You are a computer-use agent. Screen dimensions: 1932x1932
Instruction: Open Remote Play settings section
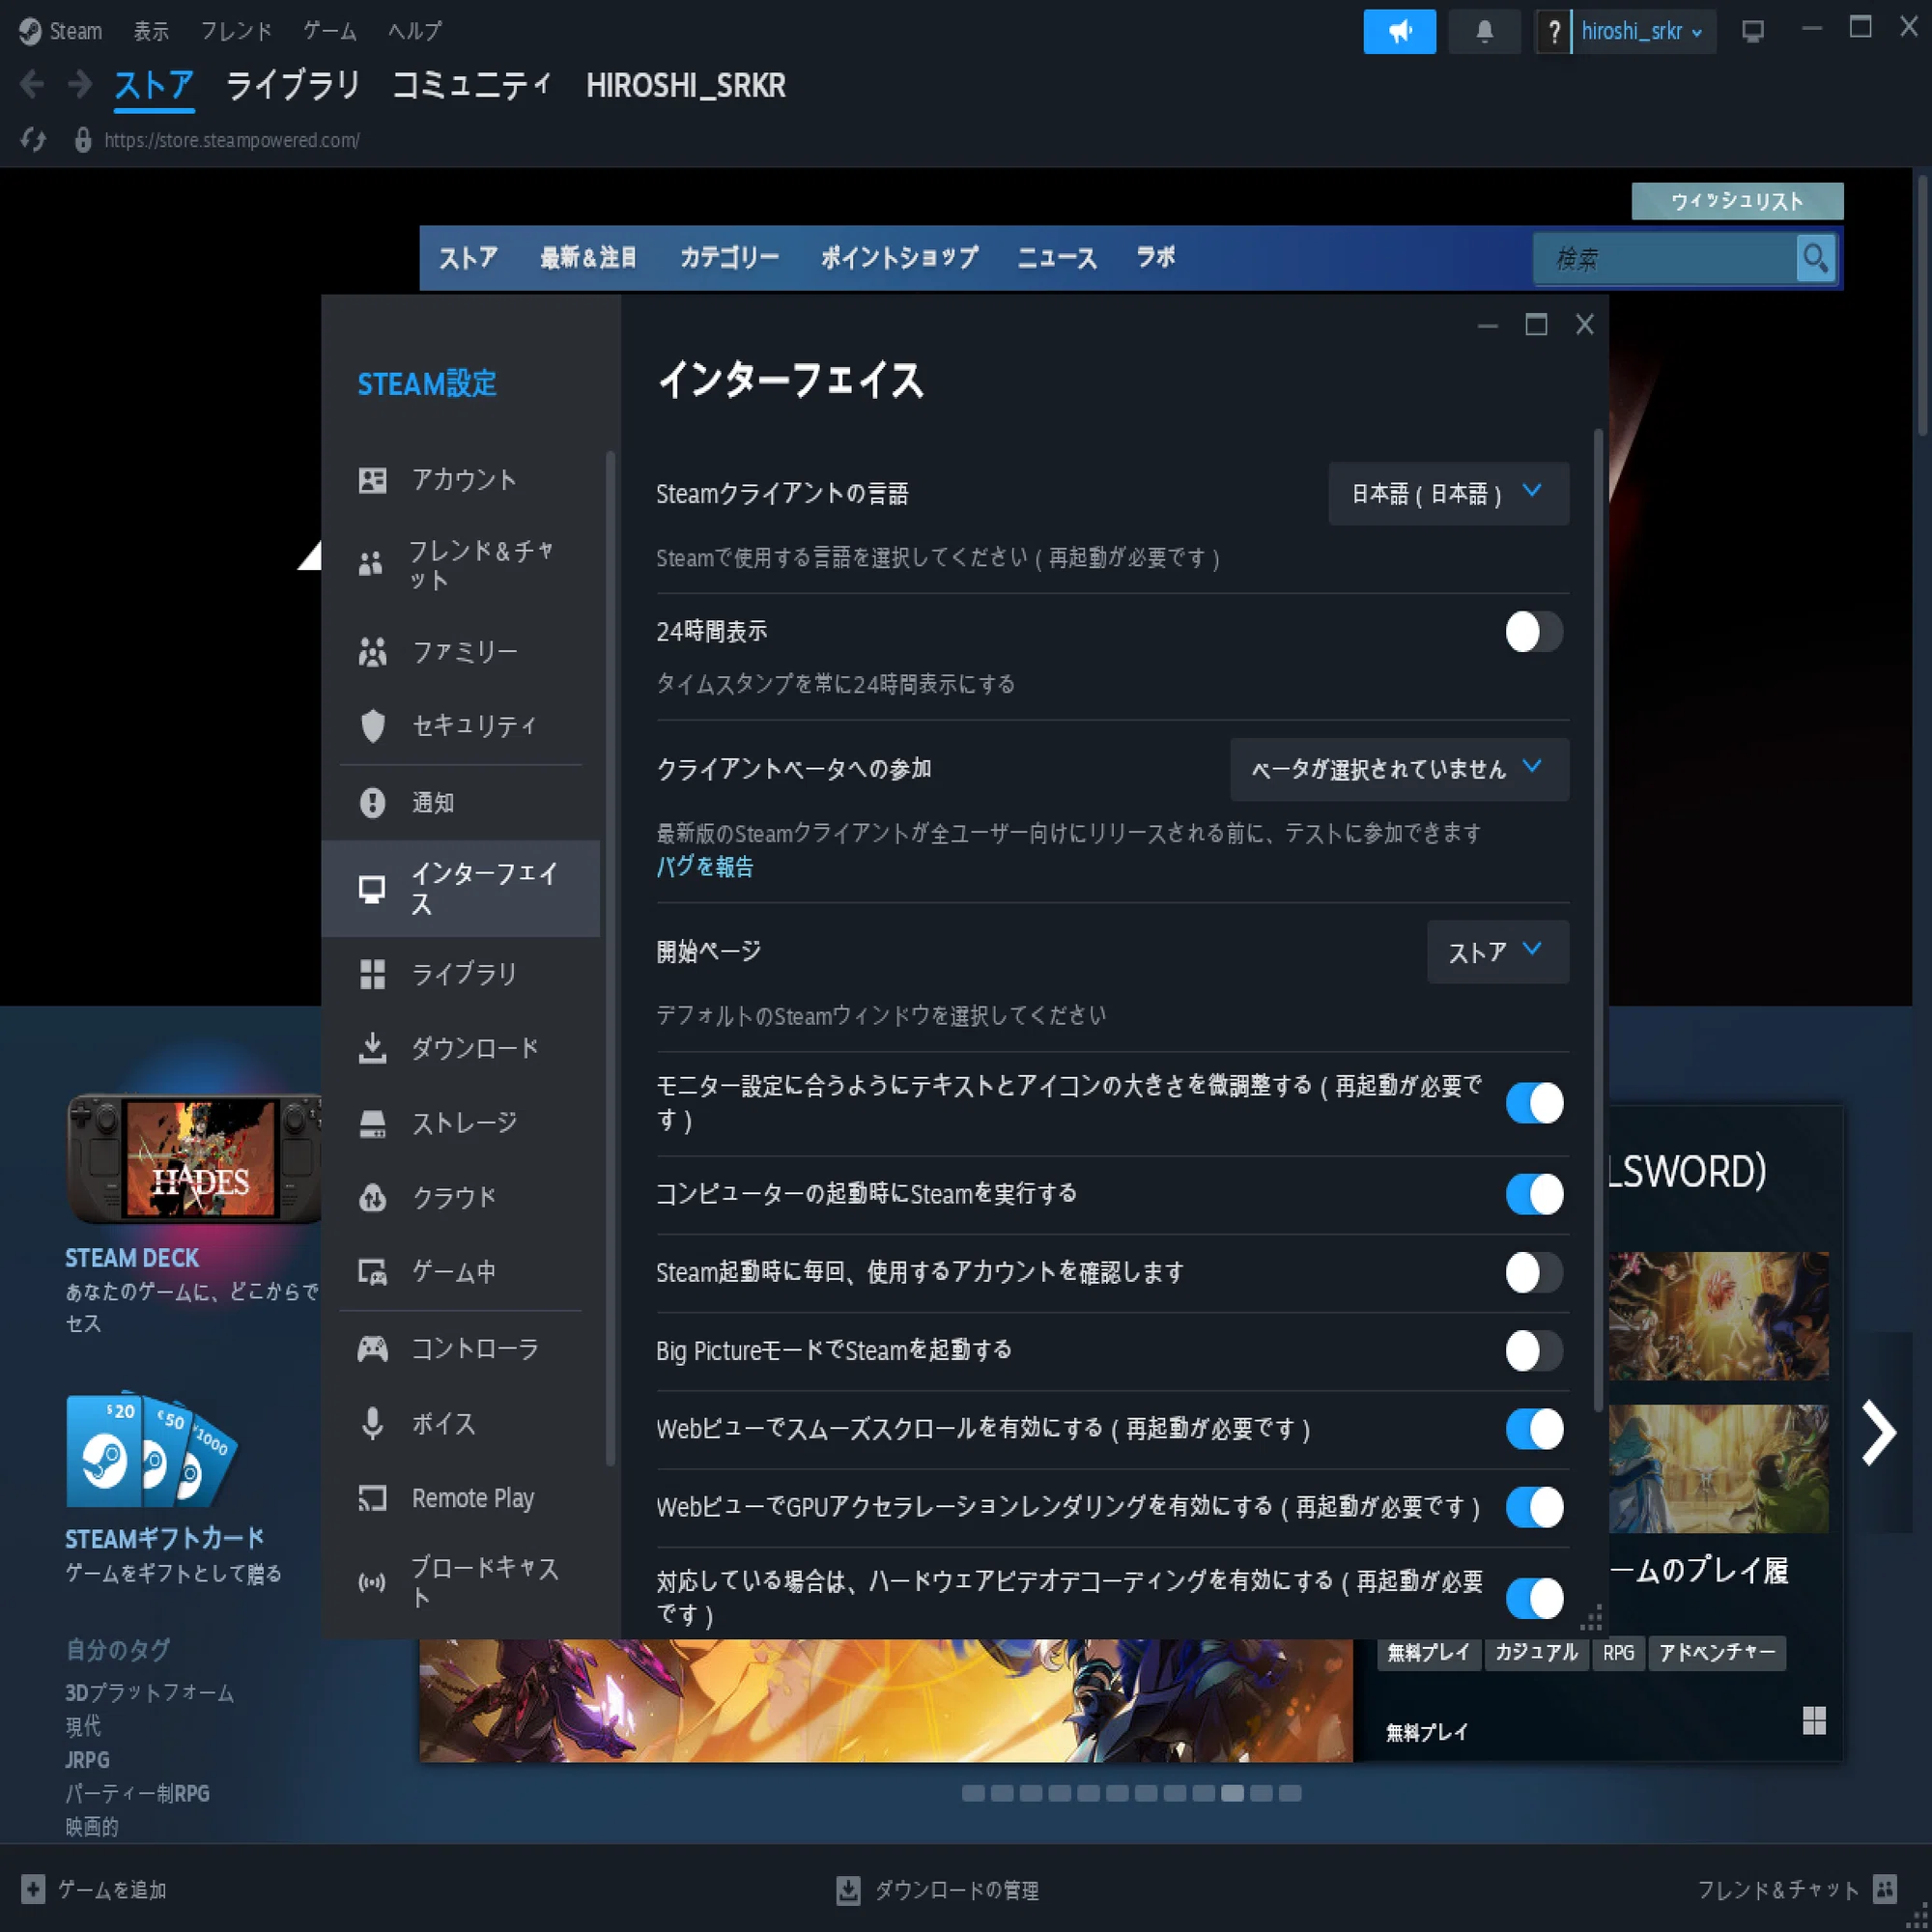point(460,1498)
